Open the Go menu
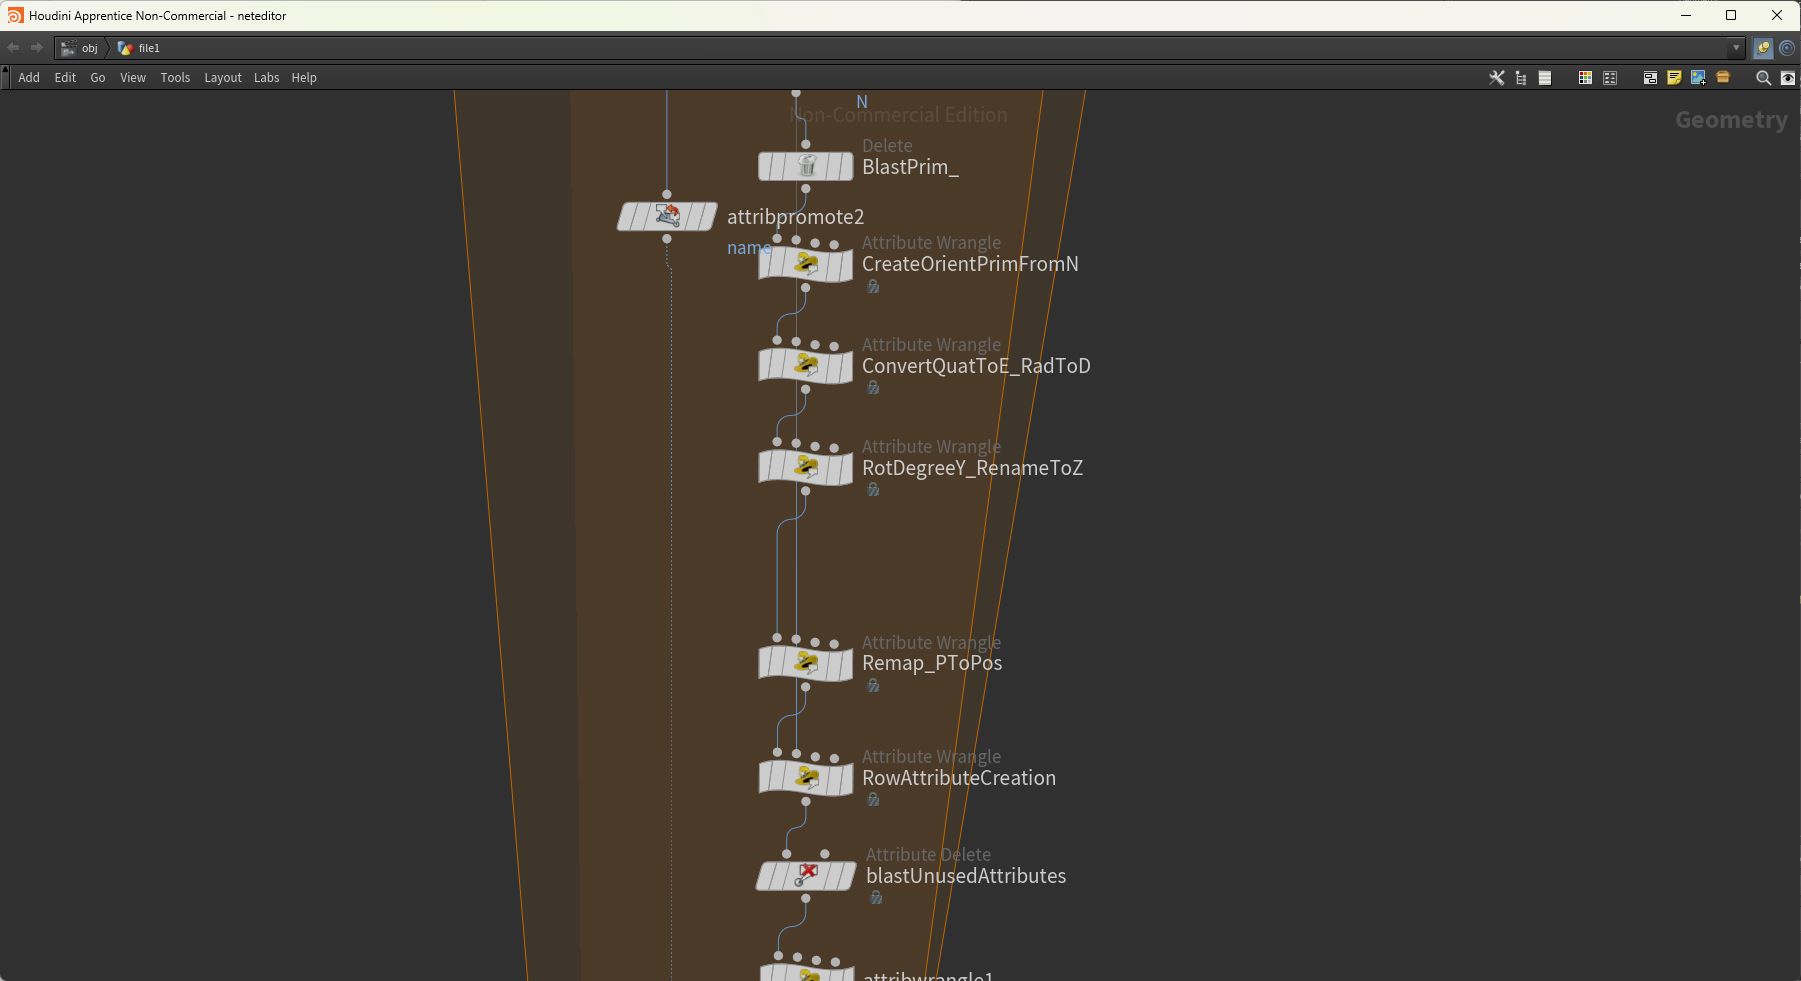 click(x=98, y=78)
